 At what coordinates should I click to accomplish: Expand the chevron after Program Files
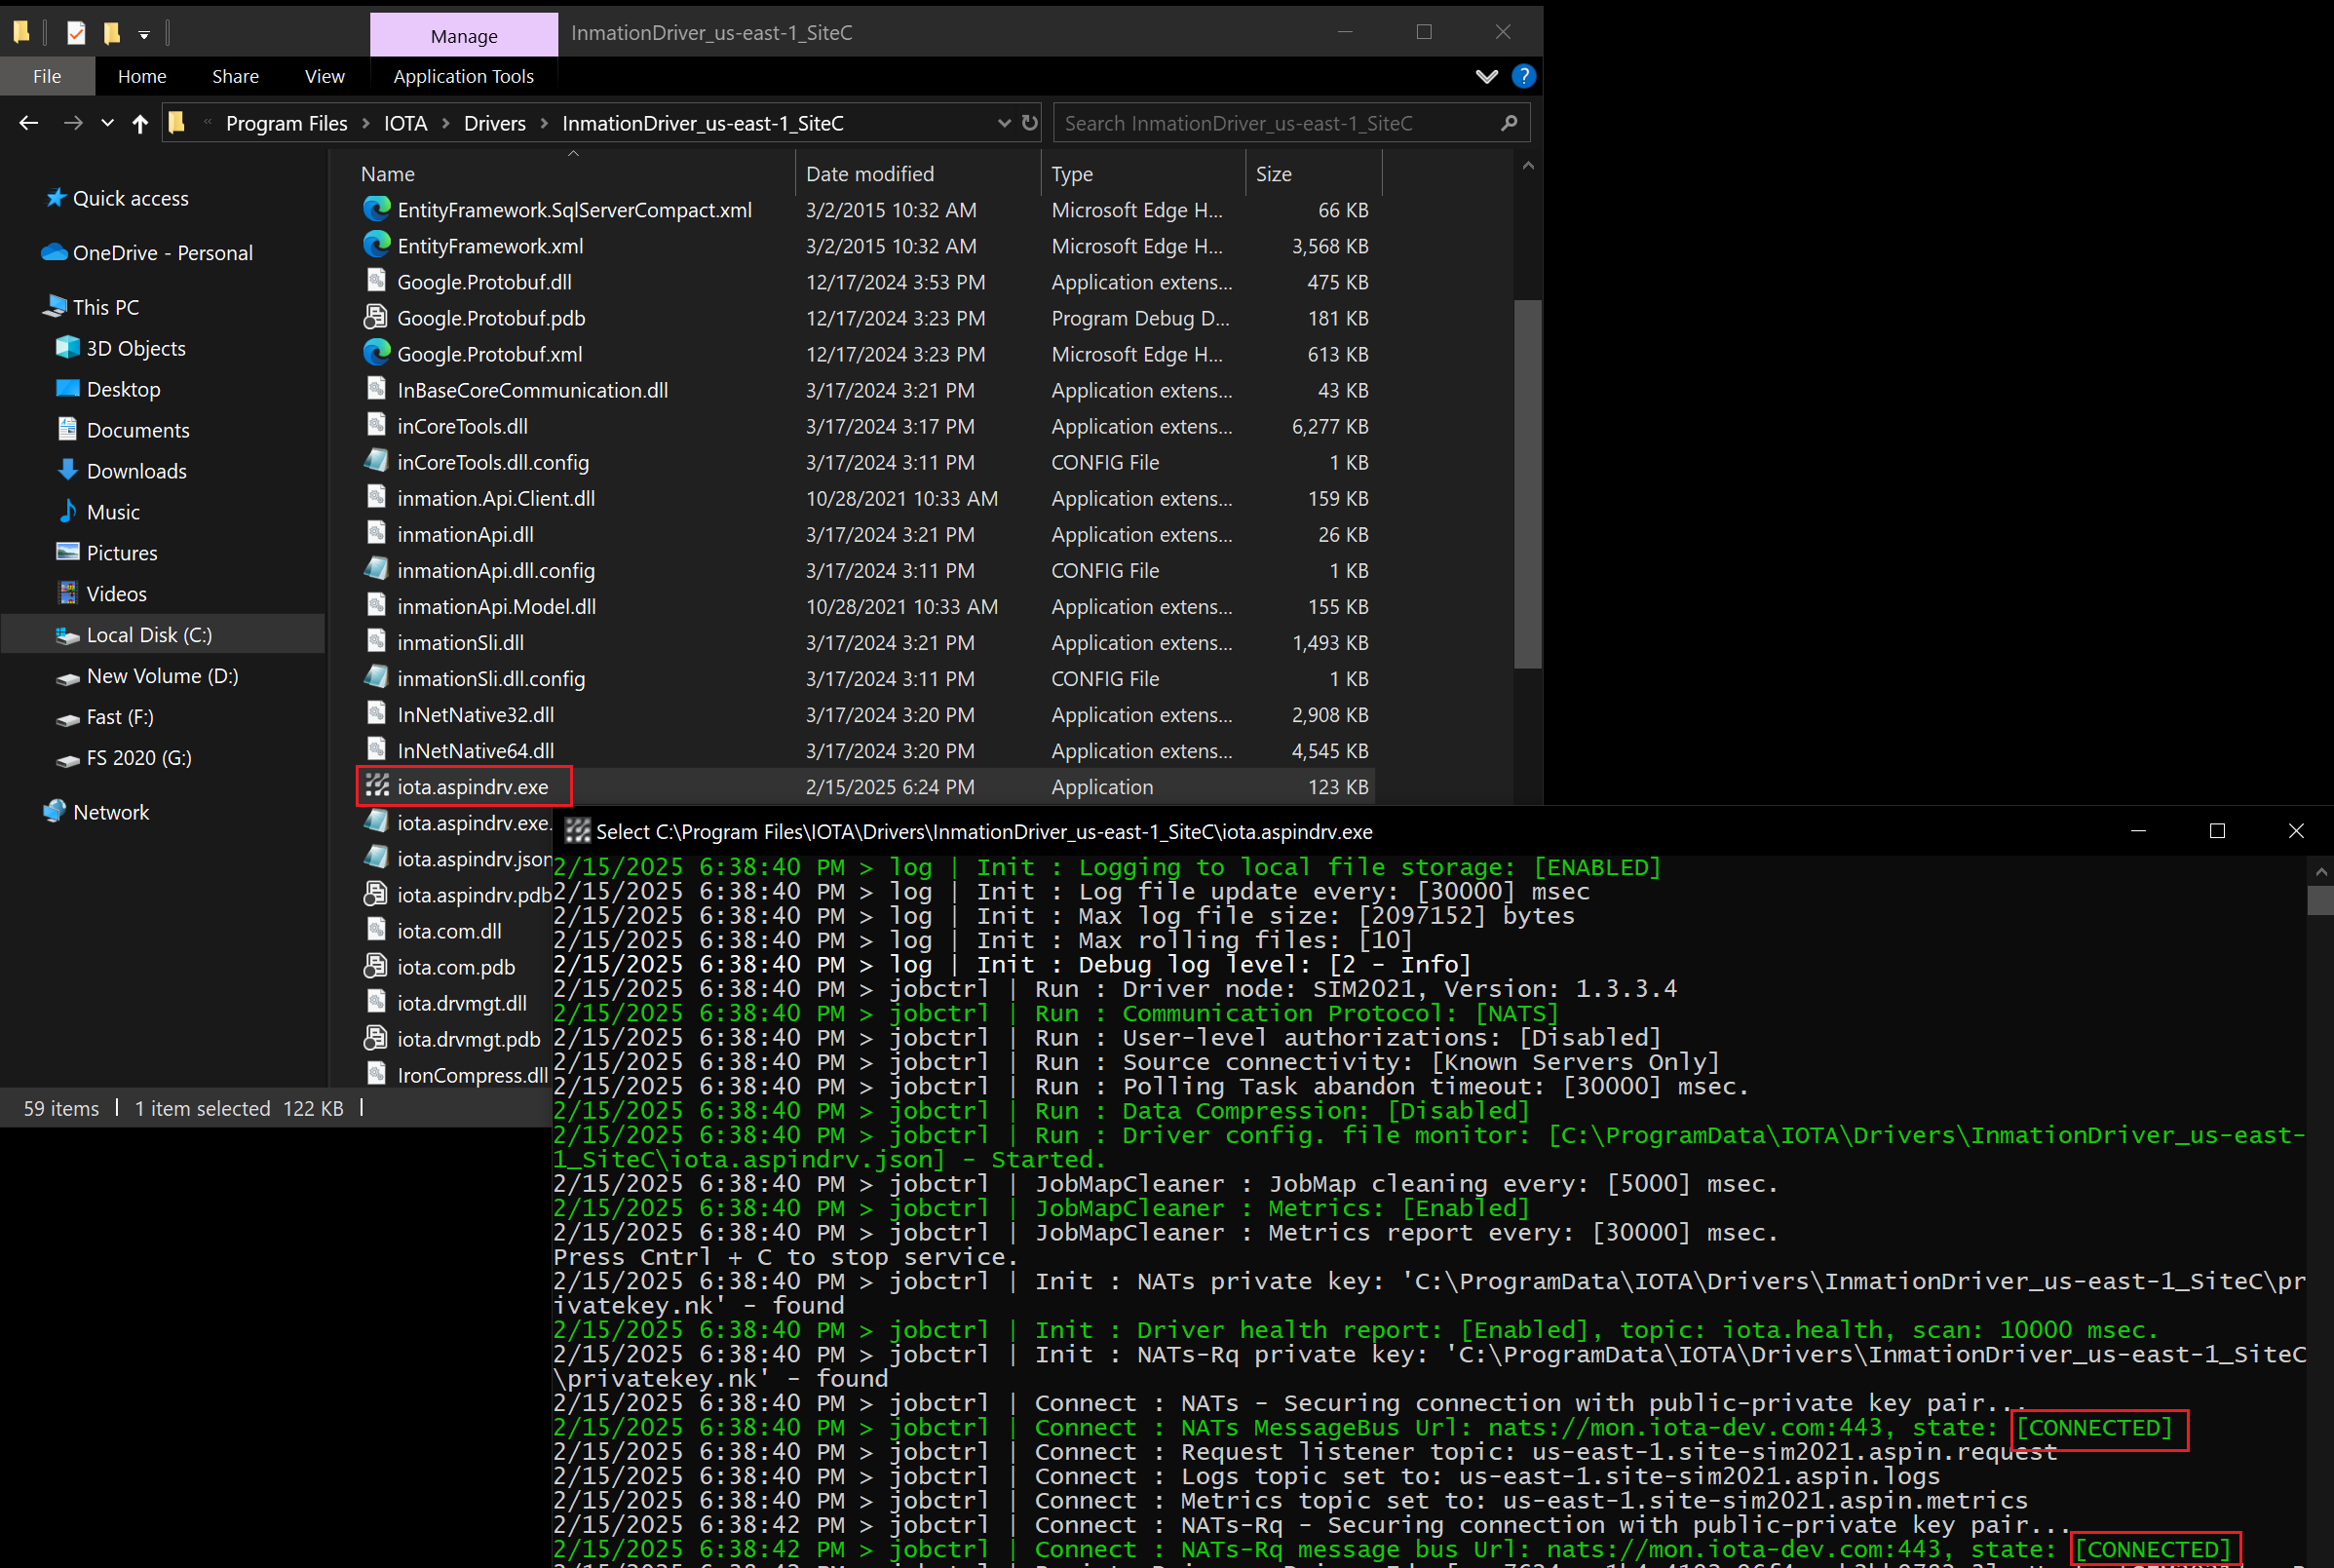tap(365, 123)
